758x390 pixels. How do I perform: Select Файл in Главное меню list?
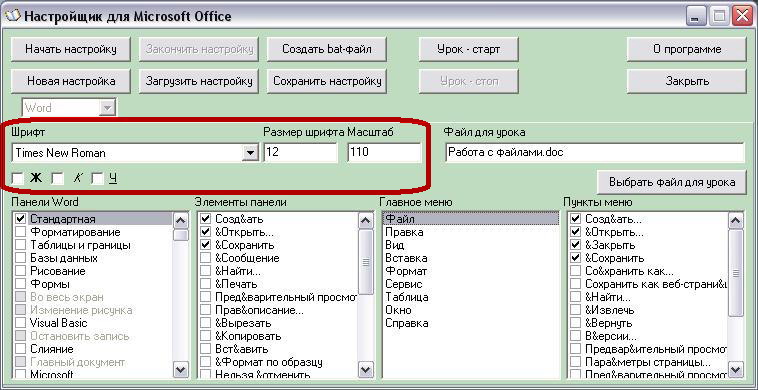[470, 219]
